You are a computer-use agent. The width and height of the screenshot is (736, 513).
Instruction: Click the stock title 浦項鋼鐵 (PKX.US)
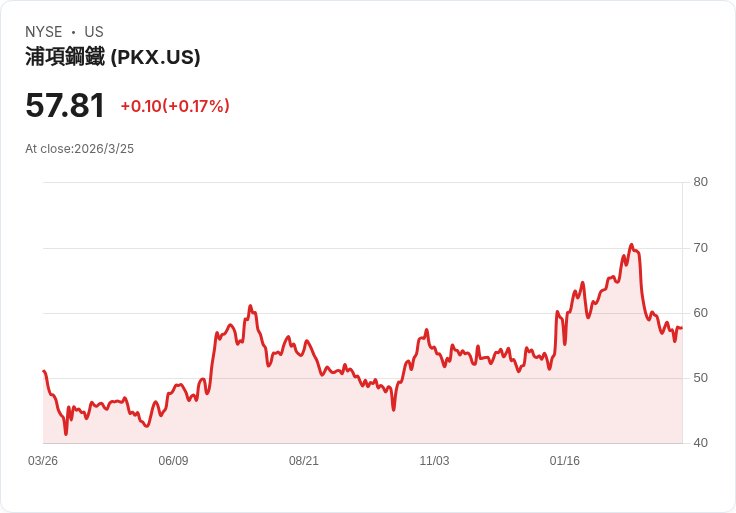point(113,57)
